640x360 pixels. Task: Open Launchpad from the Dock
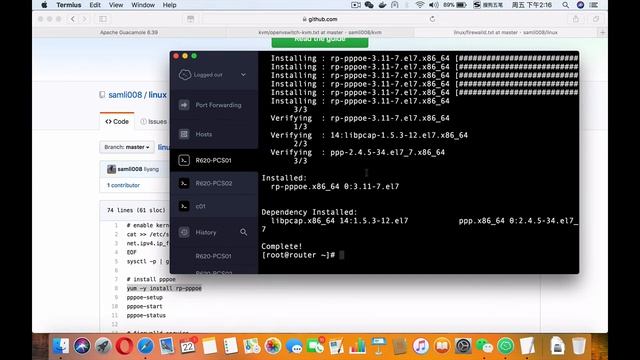(103, 346)
